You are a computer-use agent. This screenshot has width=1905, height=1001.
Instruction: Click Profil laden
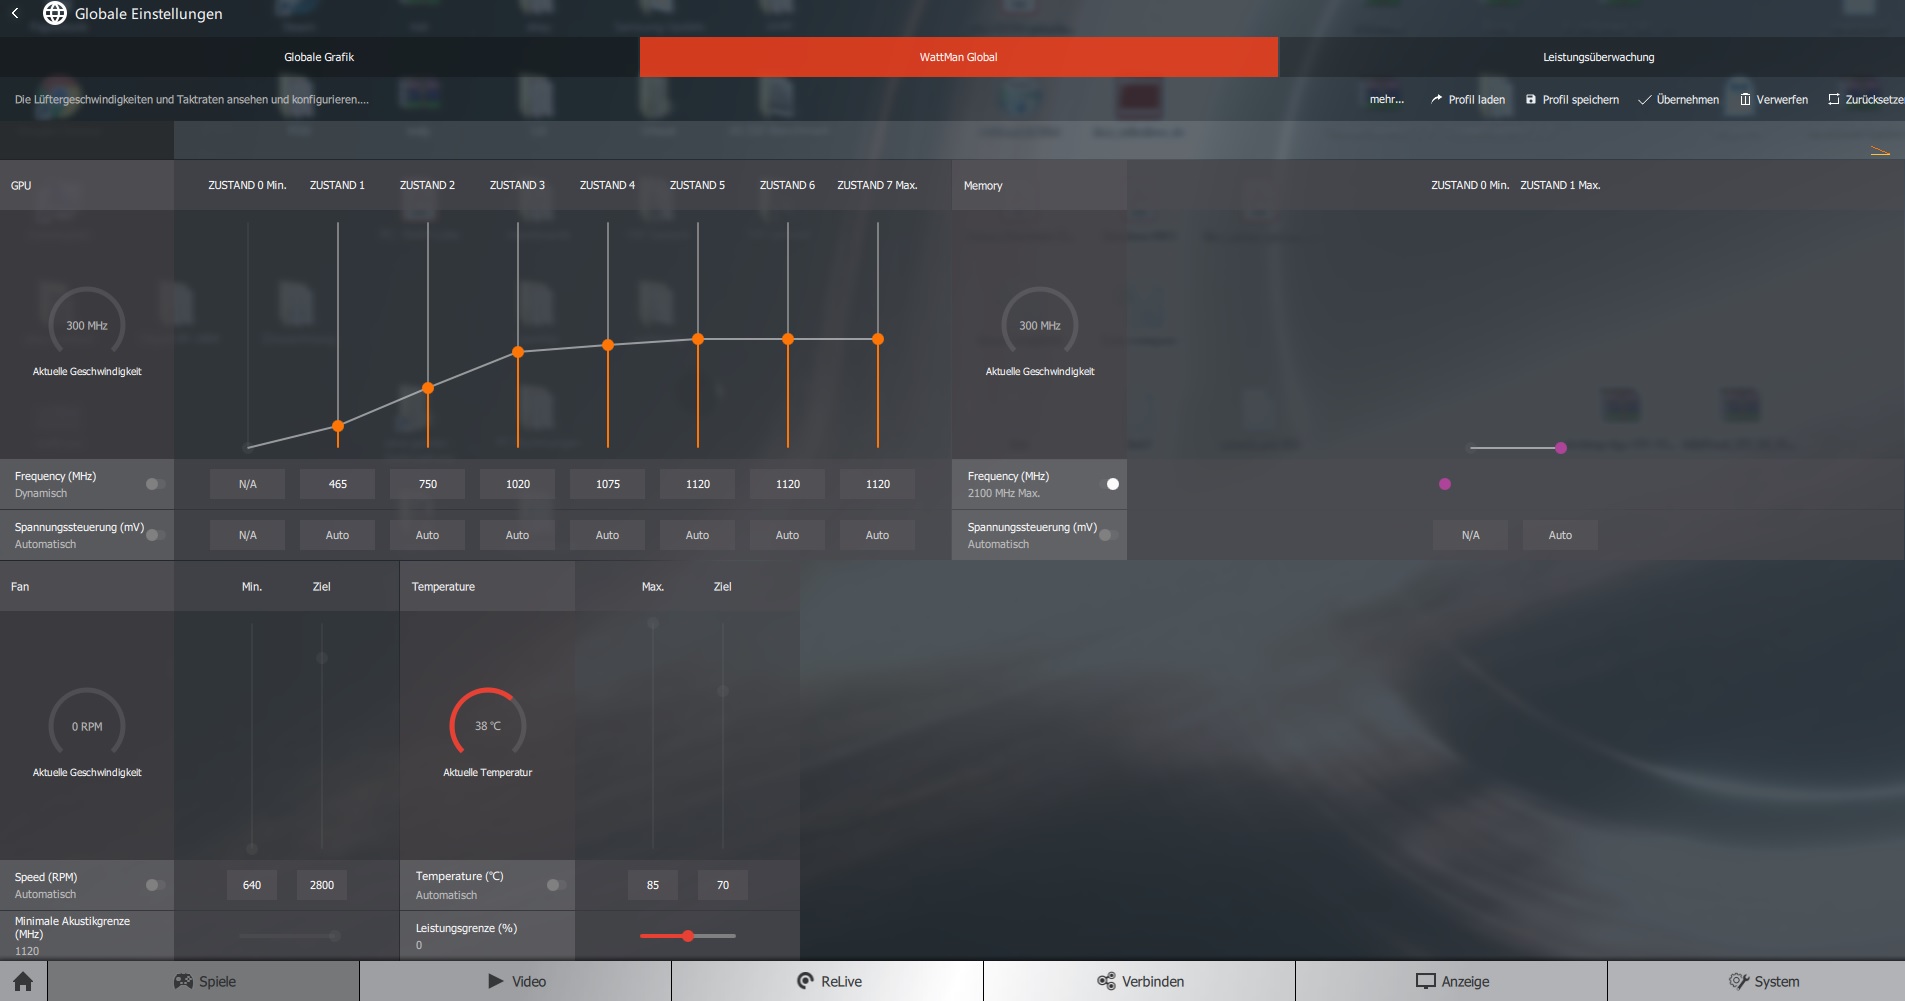coord(1468,99)
